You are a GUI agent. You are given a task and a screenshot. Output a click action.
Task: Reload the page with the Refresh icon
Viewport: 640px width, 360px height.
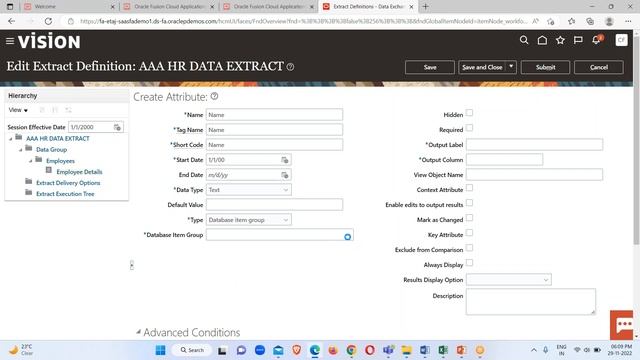tap(48, 21)
